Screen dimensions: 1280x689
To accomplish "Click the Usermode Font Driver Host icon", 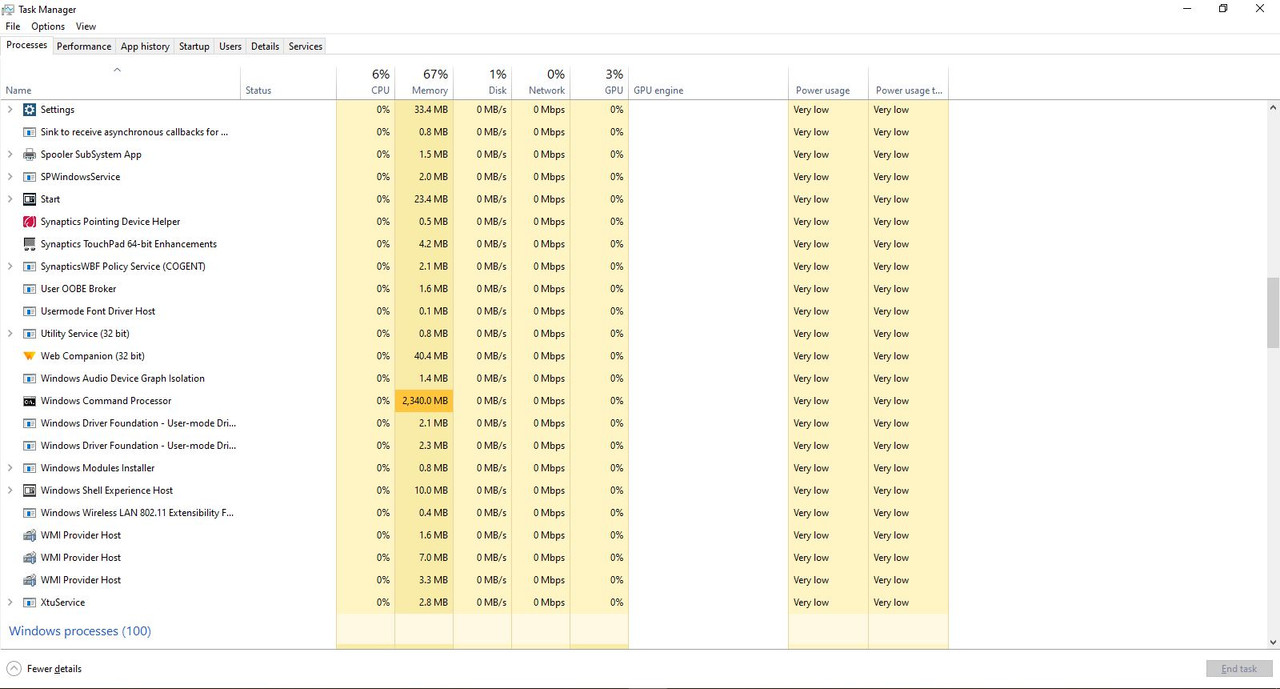I will tap(29, 311).
